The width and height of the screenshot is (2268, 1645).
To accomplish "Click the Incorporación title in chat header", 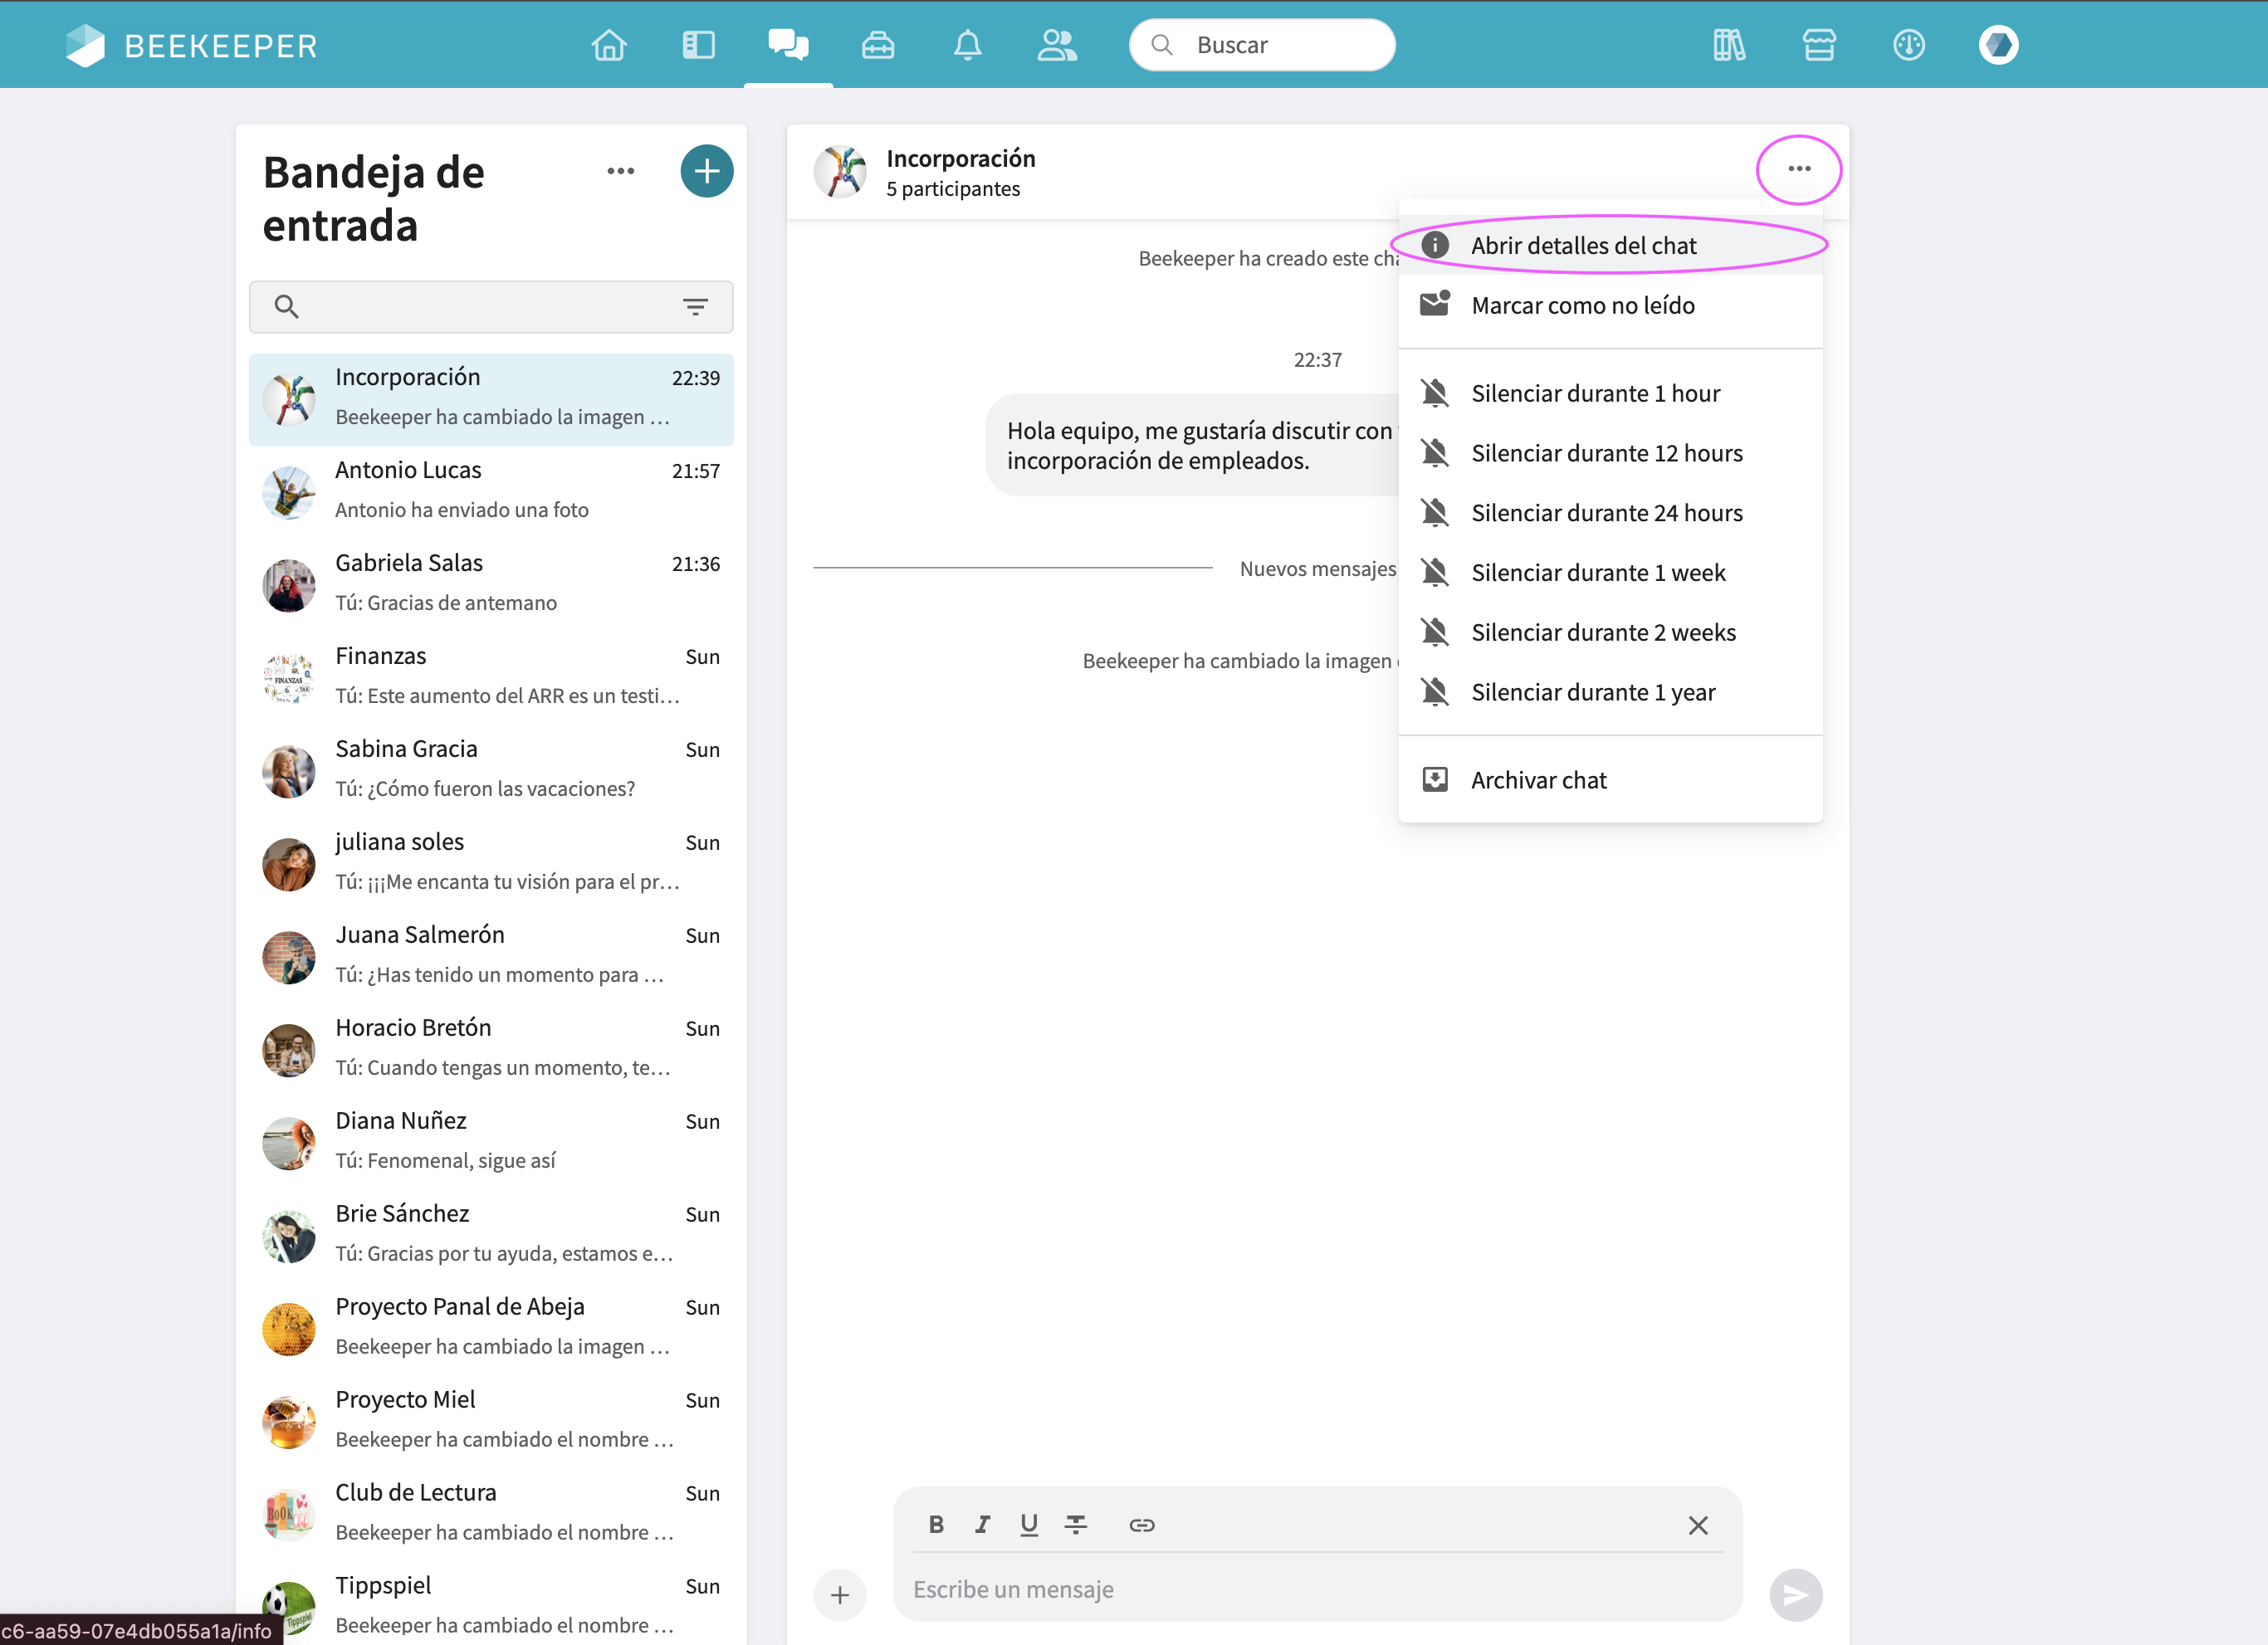I will click(960, 159).
